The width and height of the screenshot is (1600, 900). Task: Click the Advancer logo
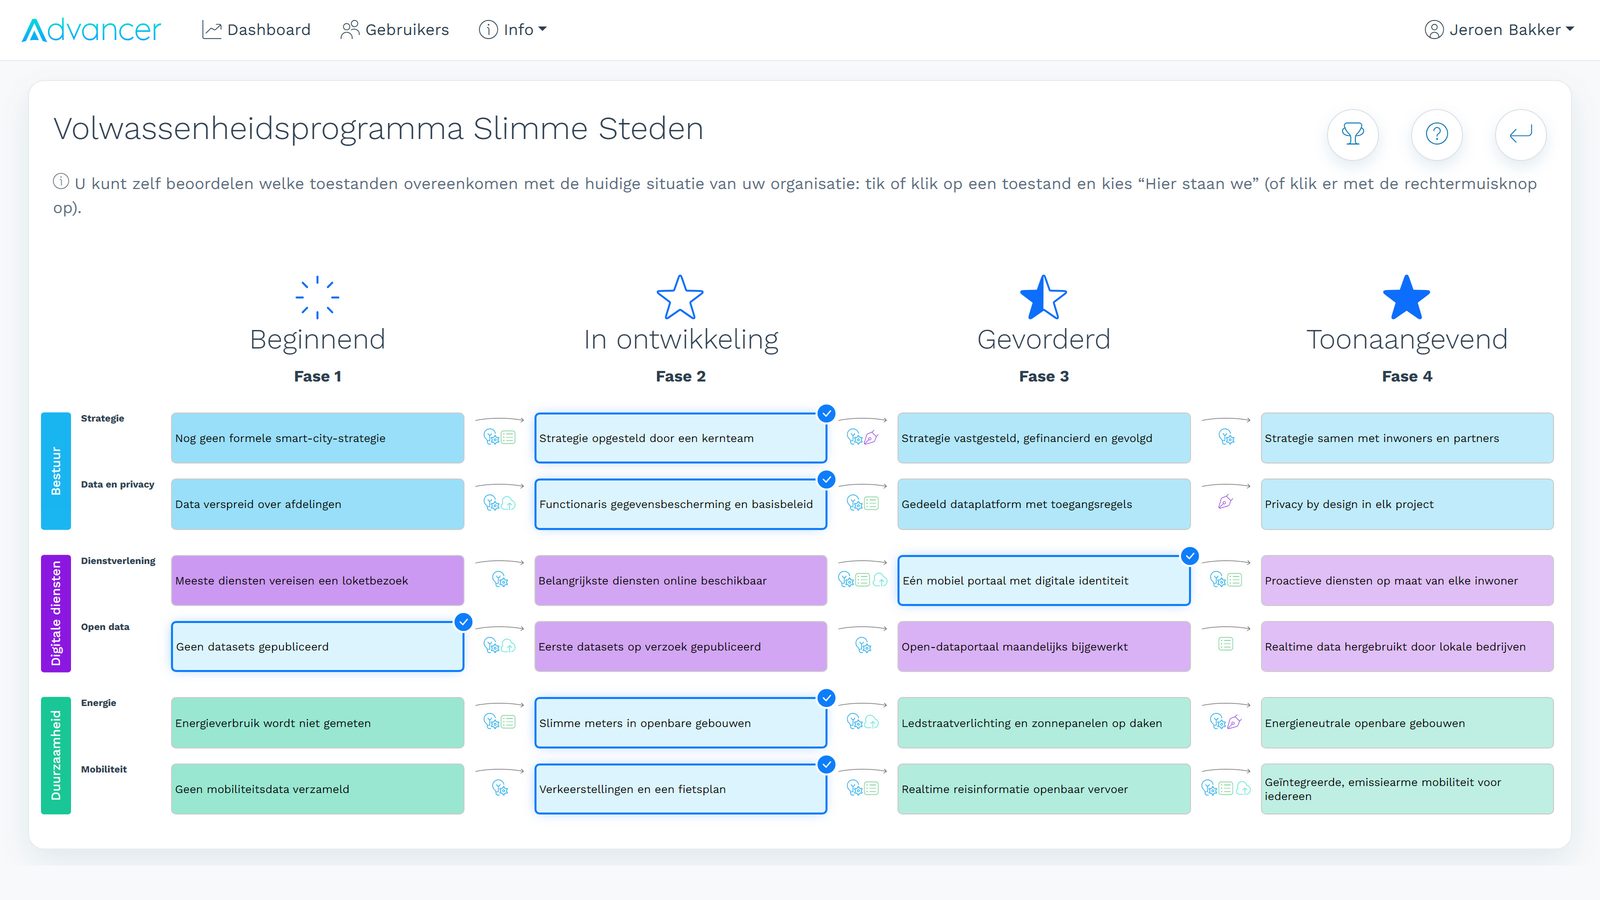[91, 30]
